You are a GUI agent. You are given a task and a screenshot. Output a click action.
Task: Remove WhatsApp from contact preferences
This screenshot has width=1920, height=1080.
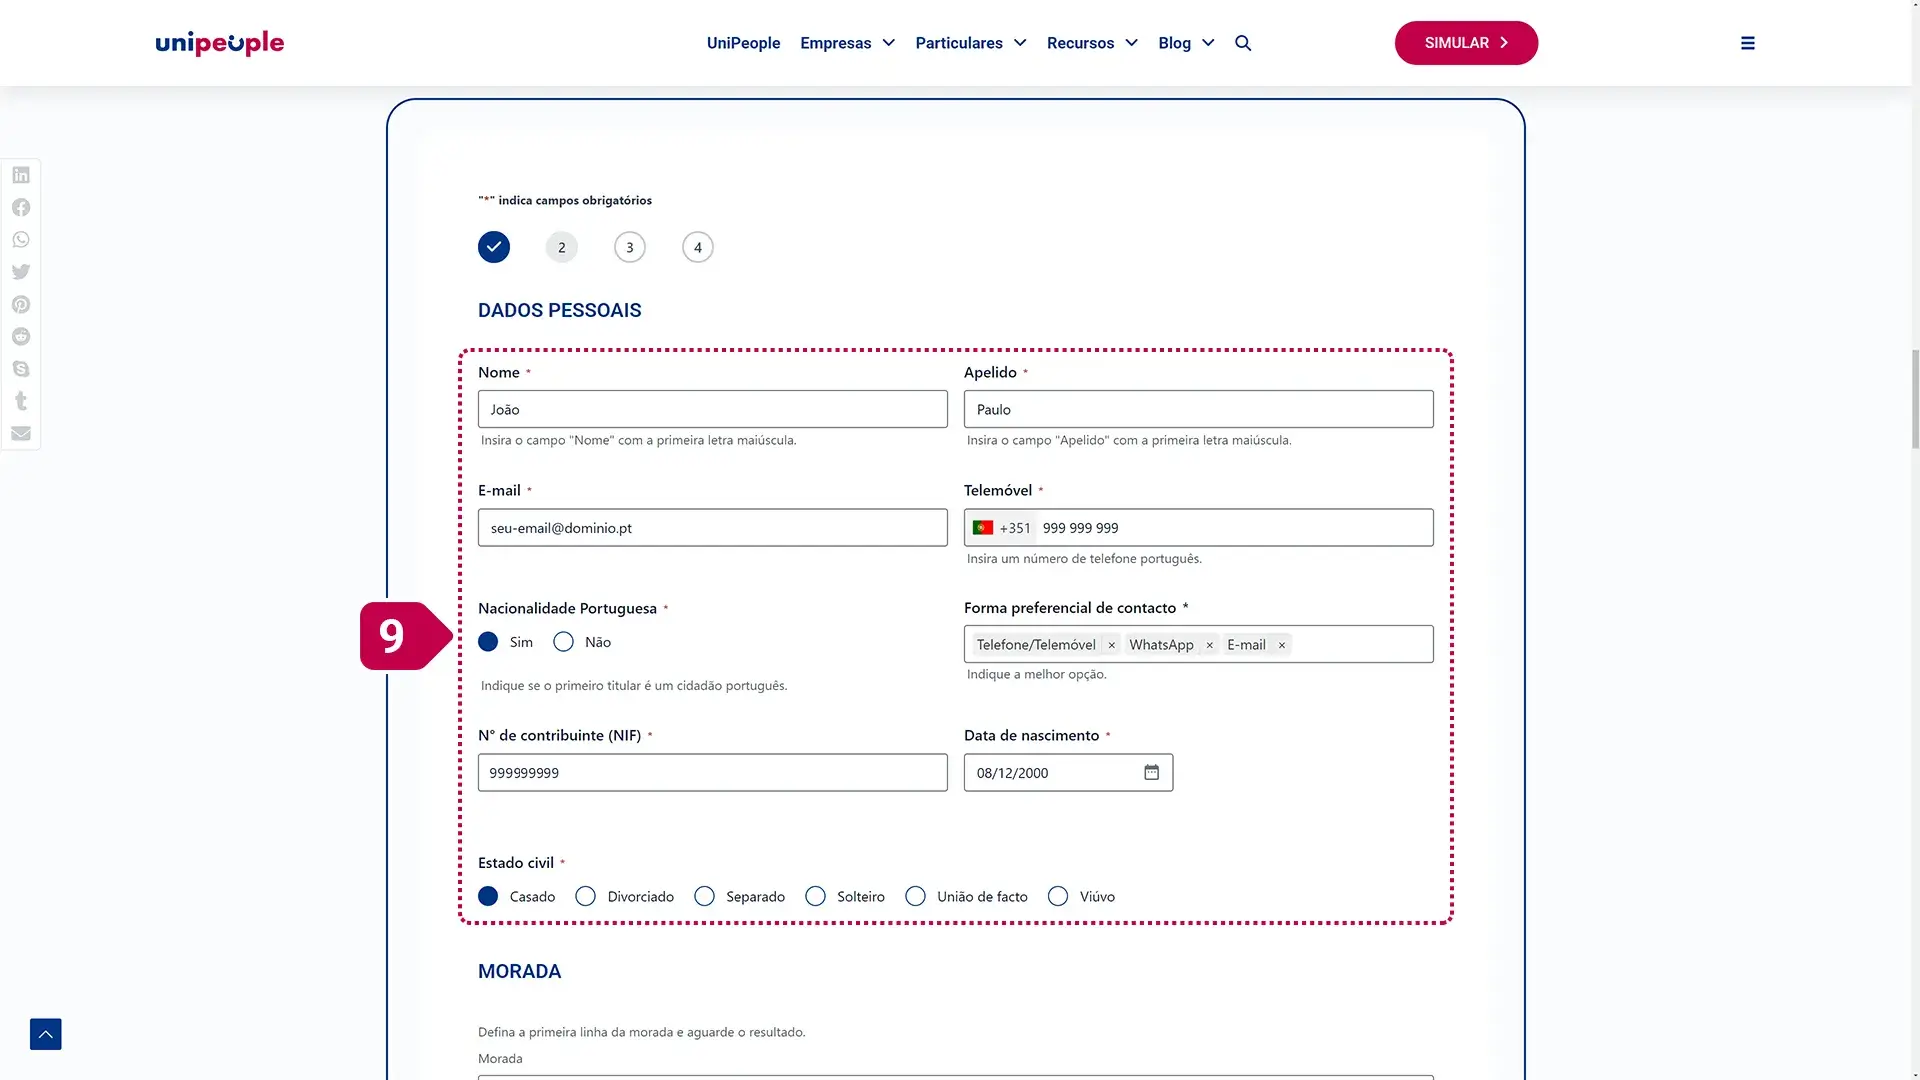tap(1209, 645)
